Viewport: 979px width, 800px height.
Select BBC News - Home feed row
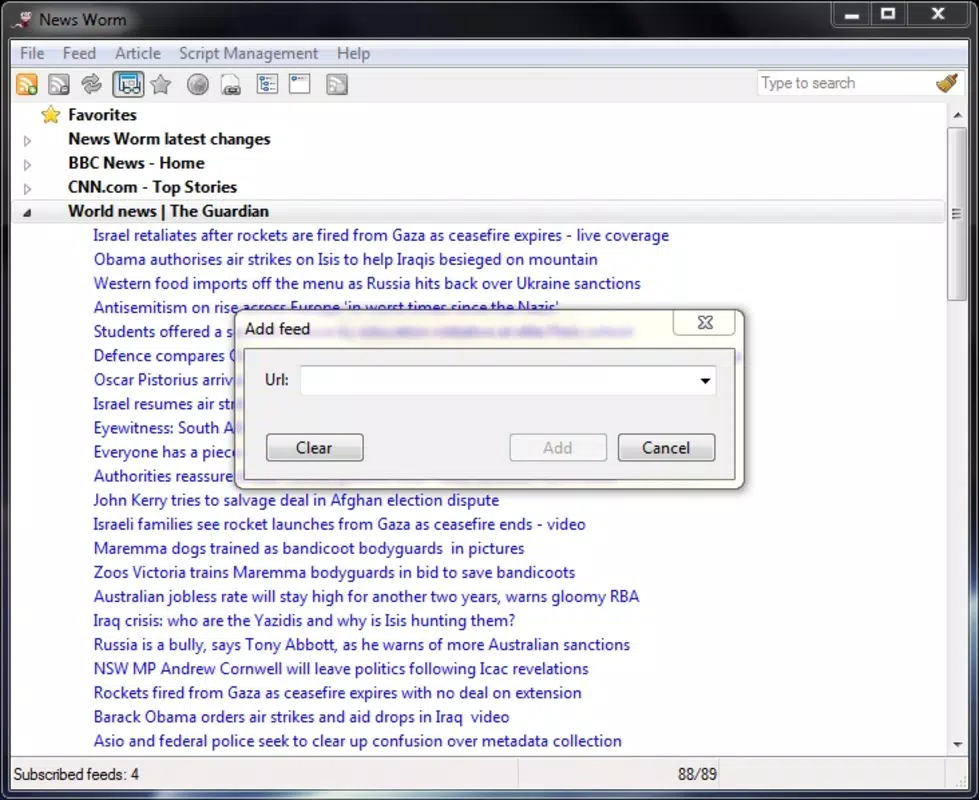(136, 163)
